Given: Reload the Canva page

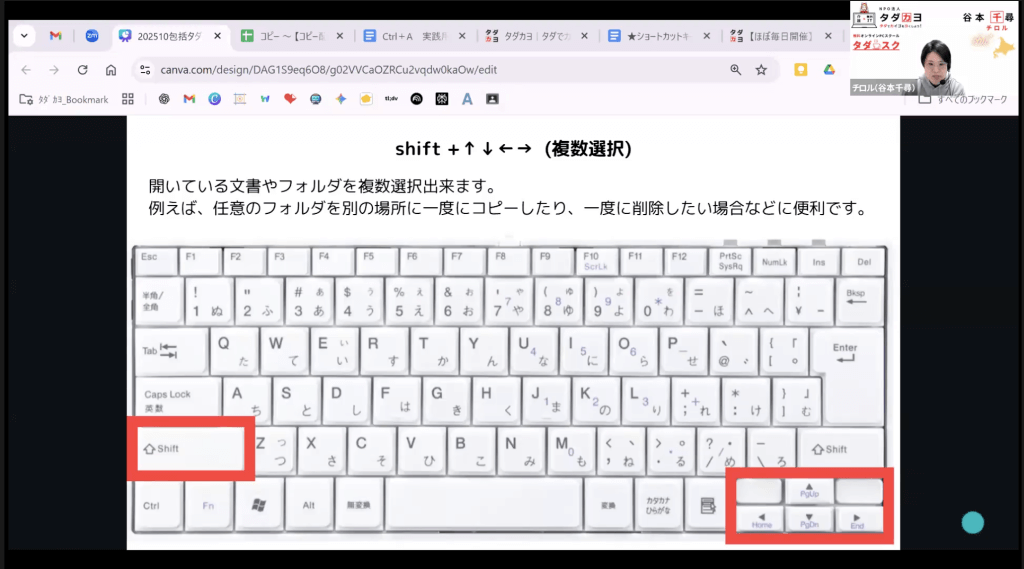Looking at the screenshot, I should point(82,70).
